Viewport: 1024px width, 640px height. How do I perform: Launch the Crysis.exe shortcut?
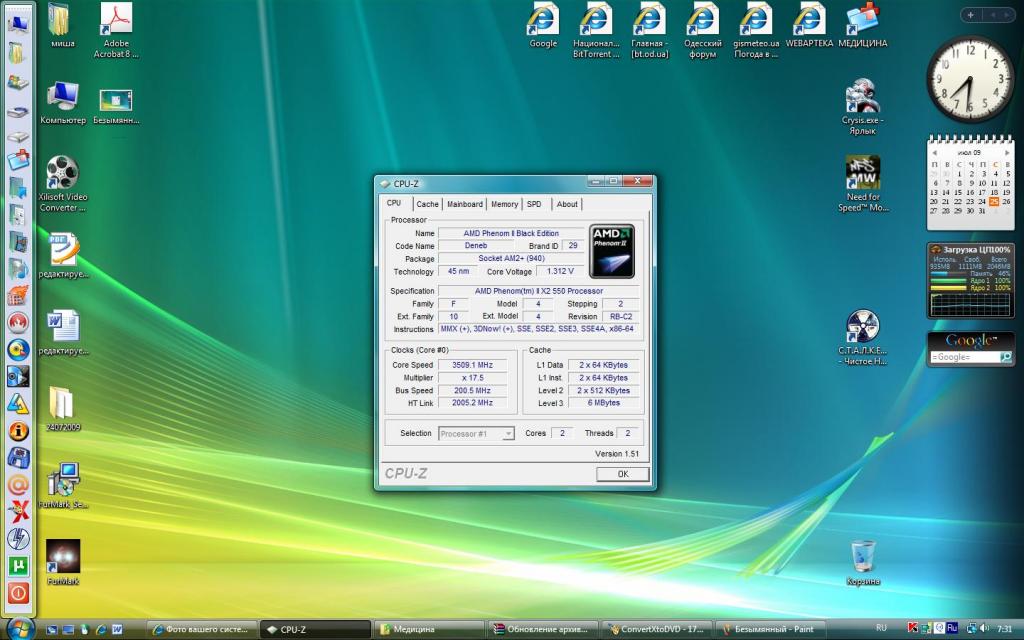click(863, 107)
